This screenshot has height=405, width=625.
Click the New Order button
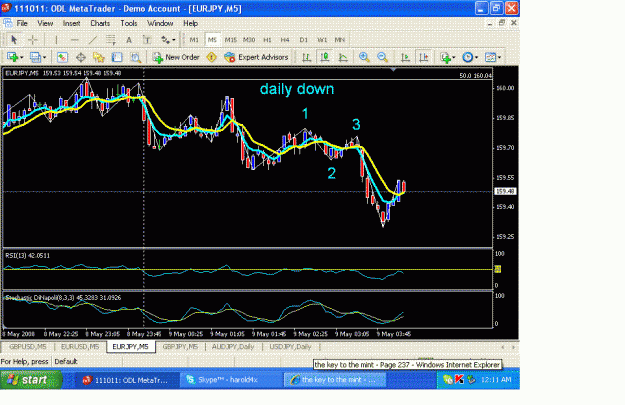[x=176, y=57]
